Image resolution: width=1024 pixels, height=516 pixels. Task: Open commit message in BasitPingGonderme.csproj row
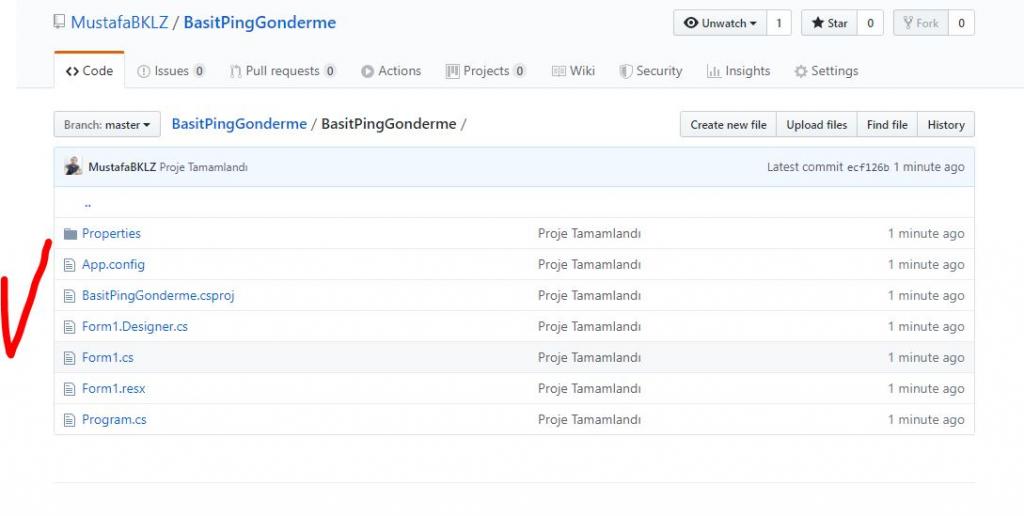tap(589, 295)
